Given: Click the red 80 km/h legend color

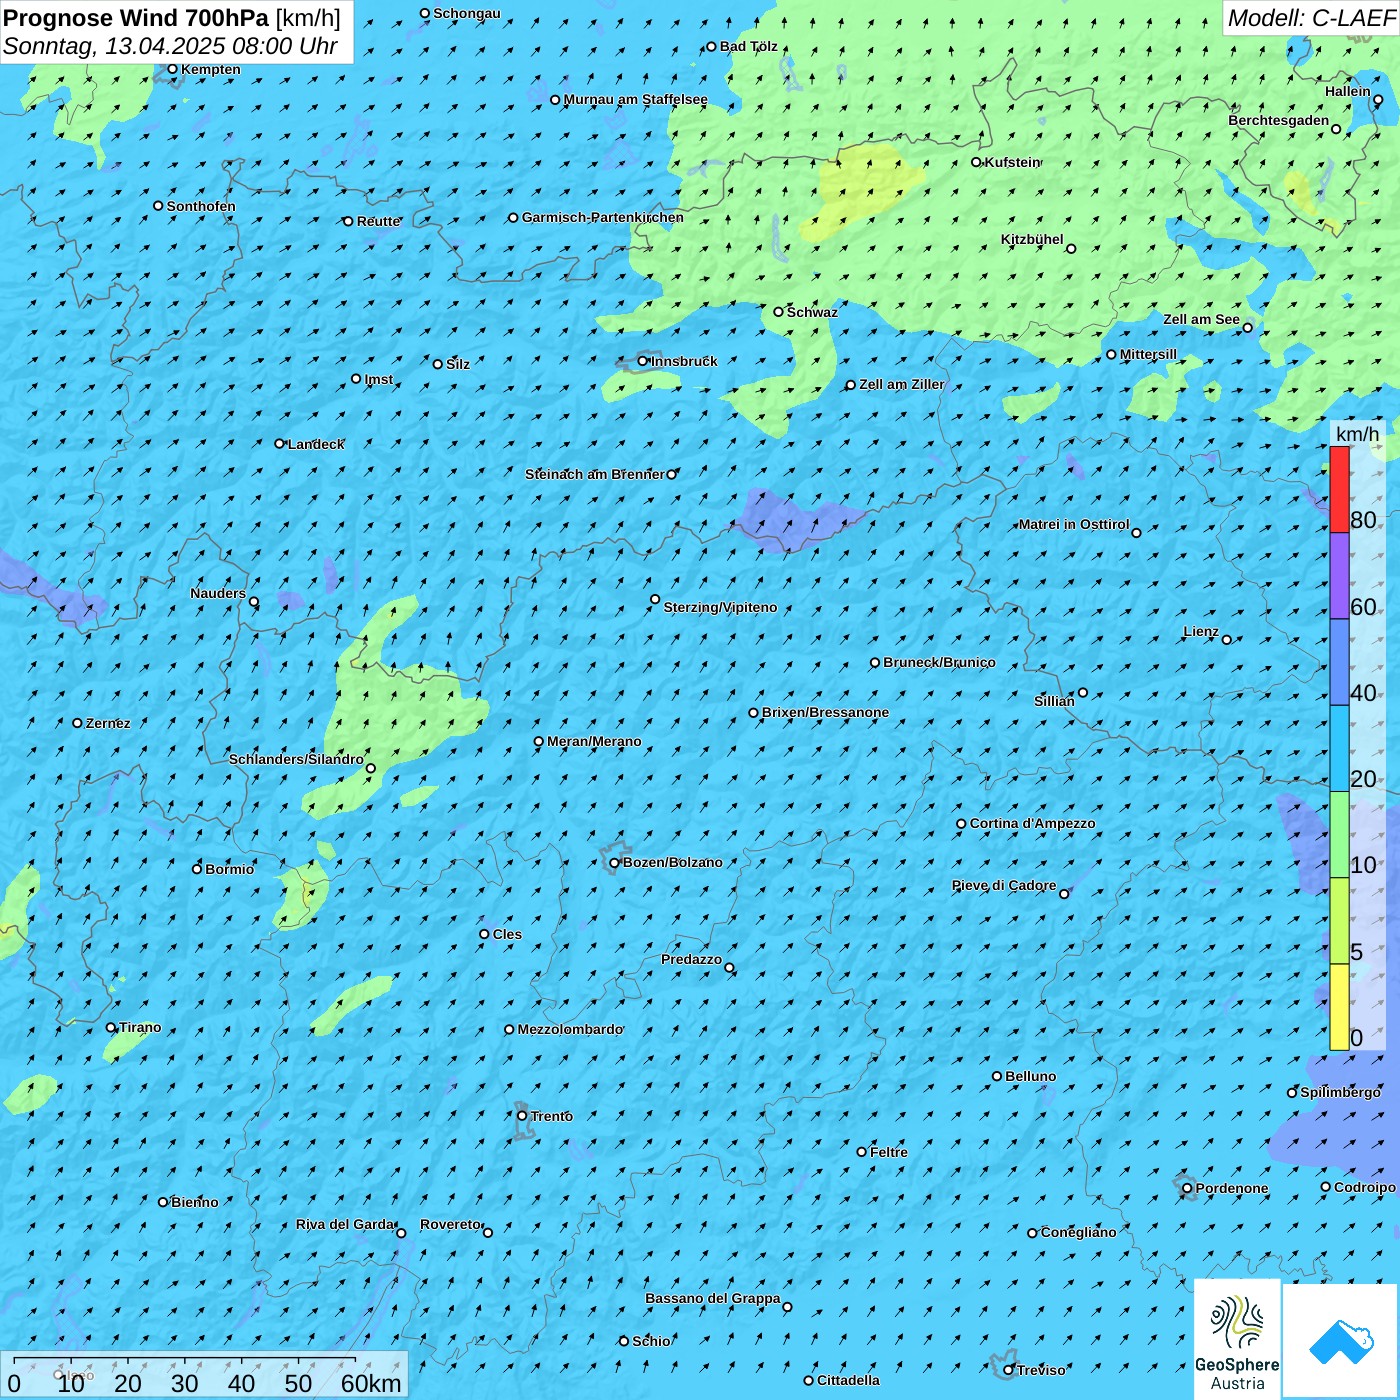Looking at the screenshot, I should 1339,489.
